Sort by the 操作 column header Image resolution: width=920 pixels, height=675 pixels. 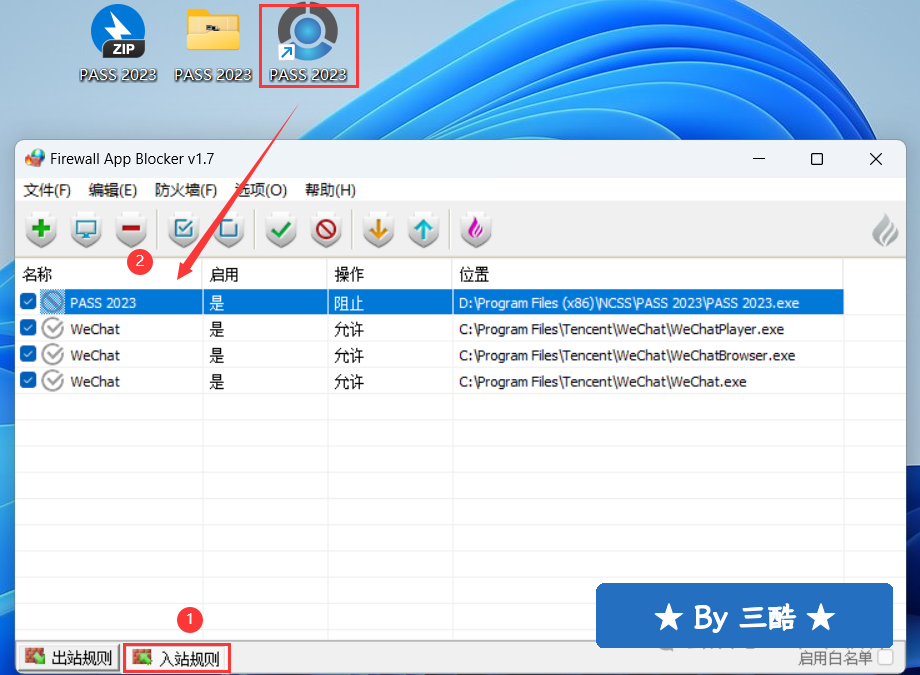coord(390,274)
